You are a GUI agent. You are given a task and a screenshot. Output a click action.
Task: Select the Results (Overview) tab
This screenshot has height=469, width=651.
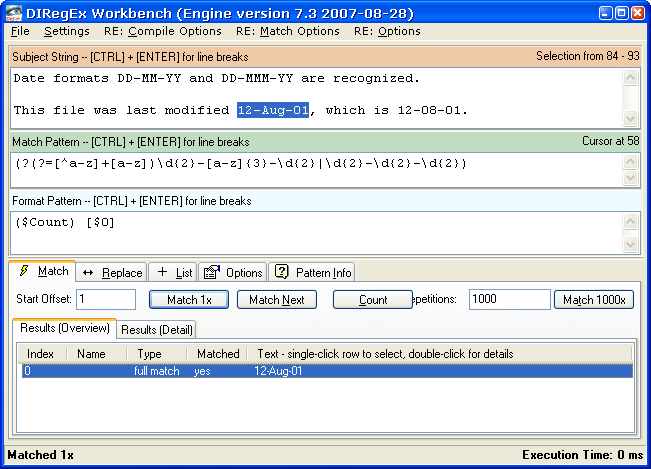[x=64, y=328]
